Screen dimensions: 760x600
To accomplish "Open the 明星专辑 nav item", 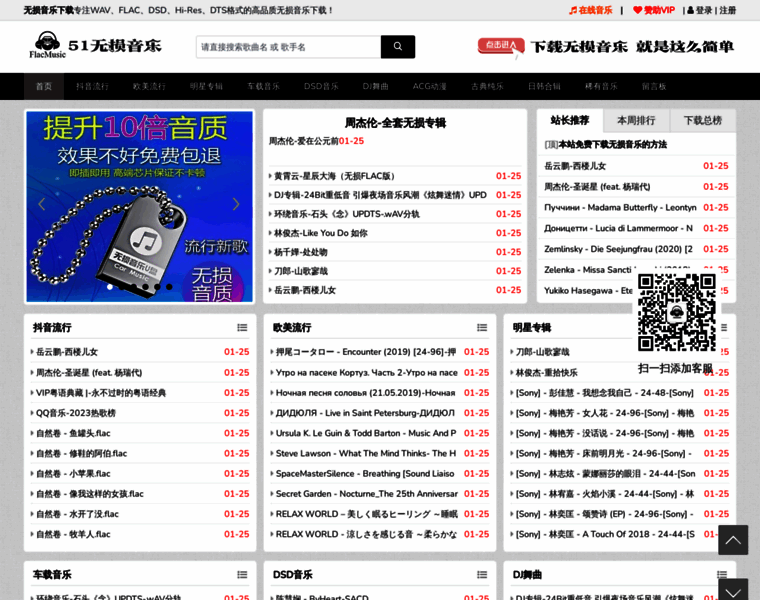I will pos(206,86).
